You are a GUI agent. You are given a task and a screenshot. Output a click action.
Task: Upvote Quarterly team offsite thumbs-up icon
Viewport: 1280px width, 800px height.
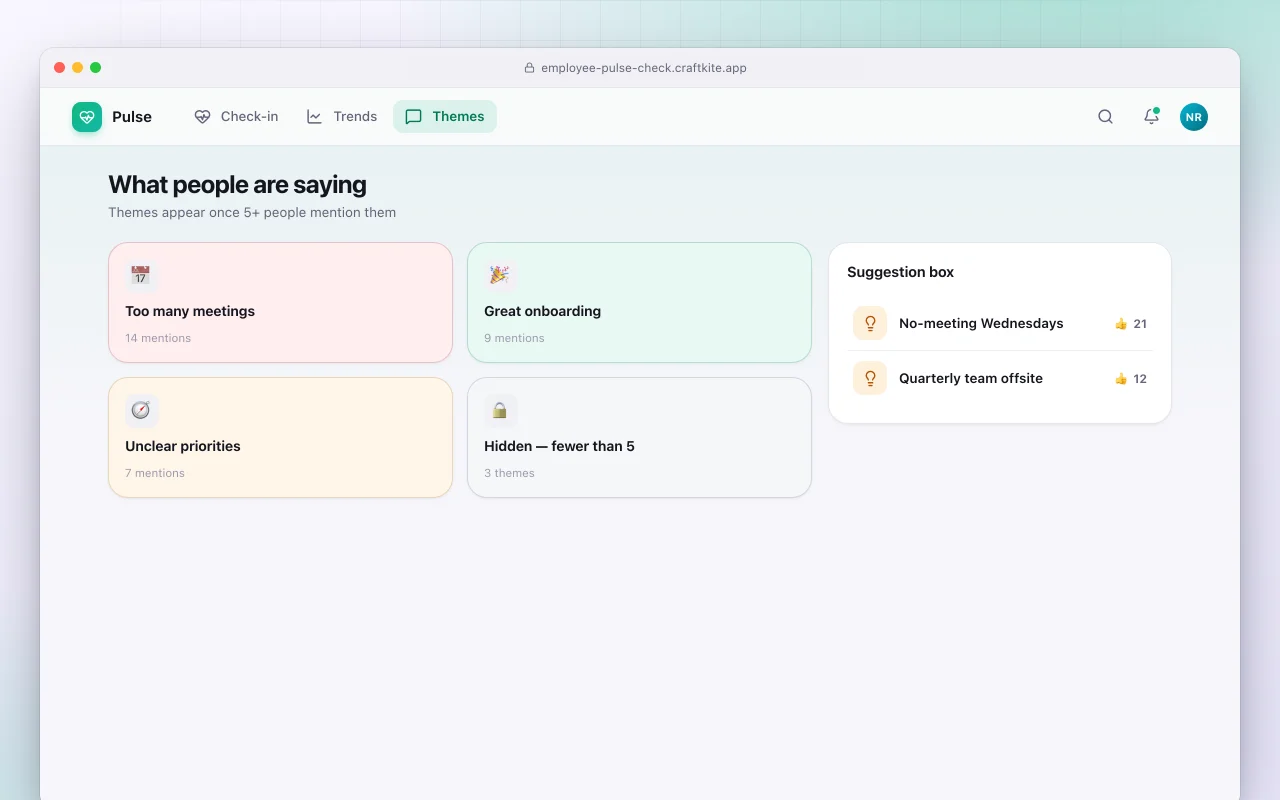[x=1121, y=379]
